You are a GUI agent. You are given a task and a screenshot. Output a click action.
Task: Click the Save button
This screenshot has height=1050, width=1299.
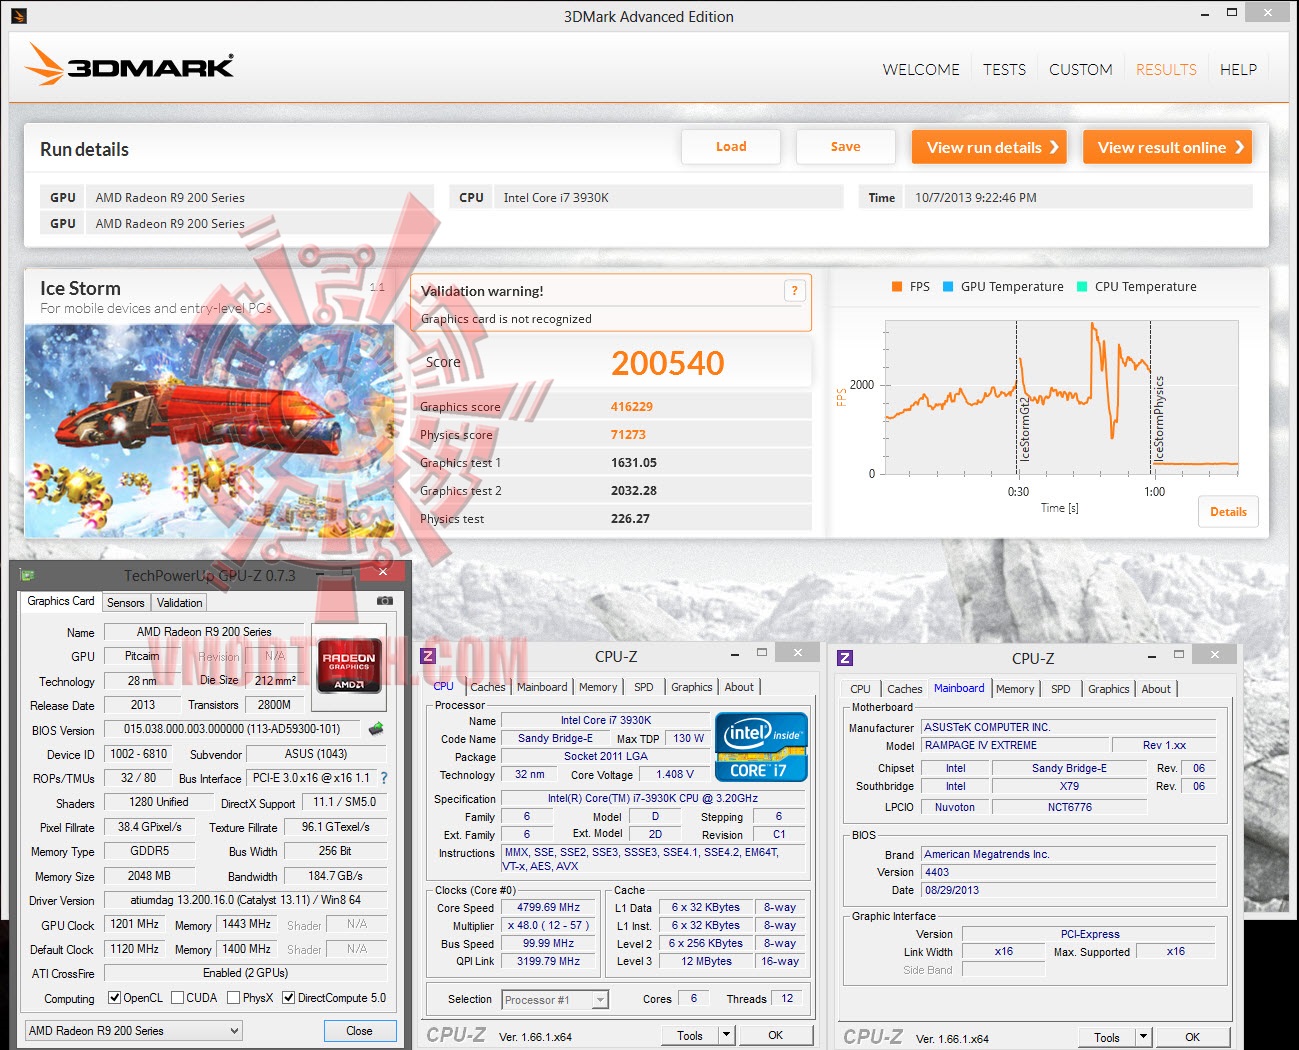pos(846,147)
